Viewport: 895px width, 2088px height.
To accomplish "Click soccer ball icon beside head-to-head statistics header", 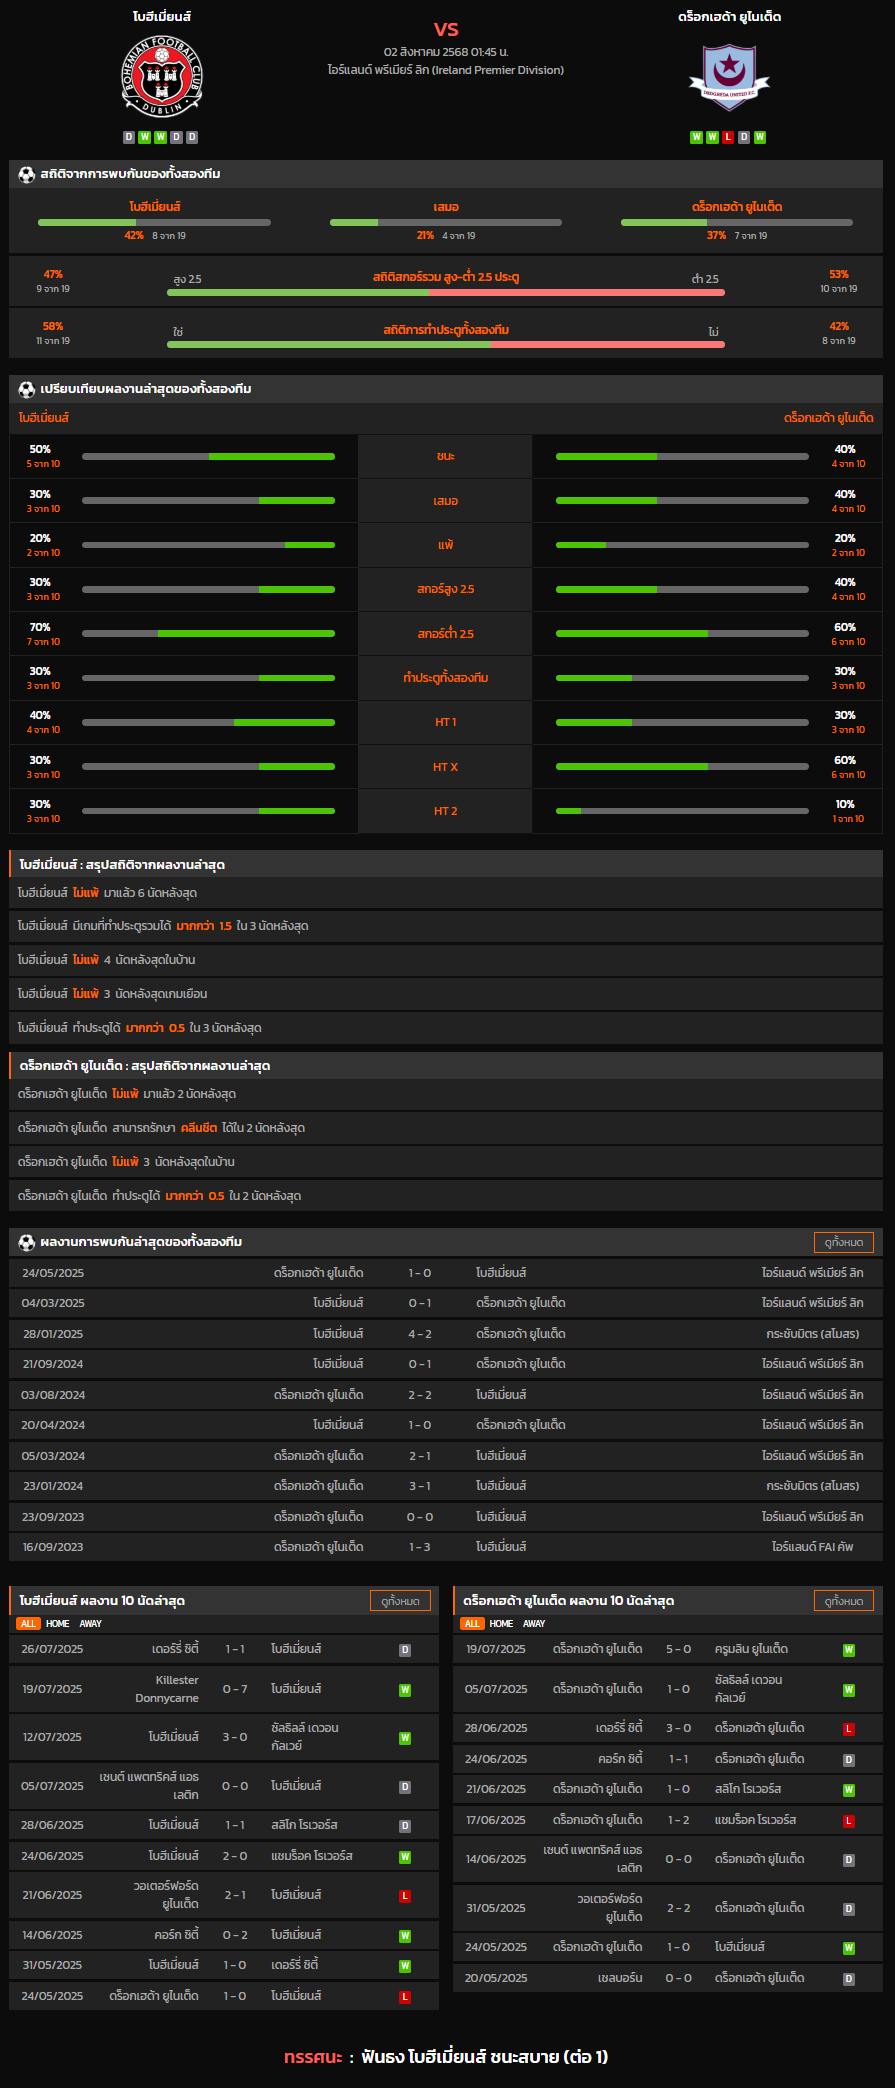I will click(27, 174).
